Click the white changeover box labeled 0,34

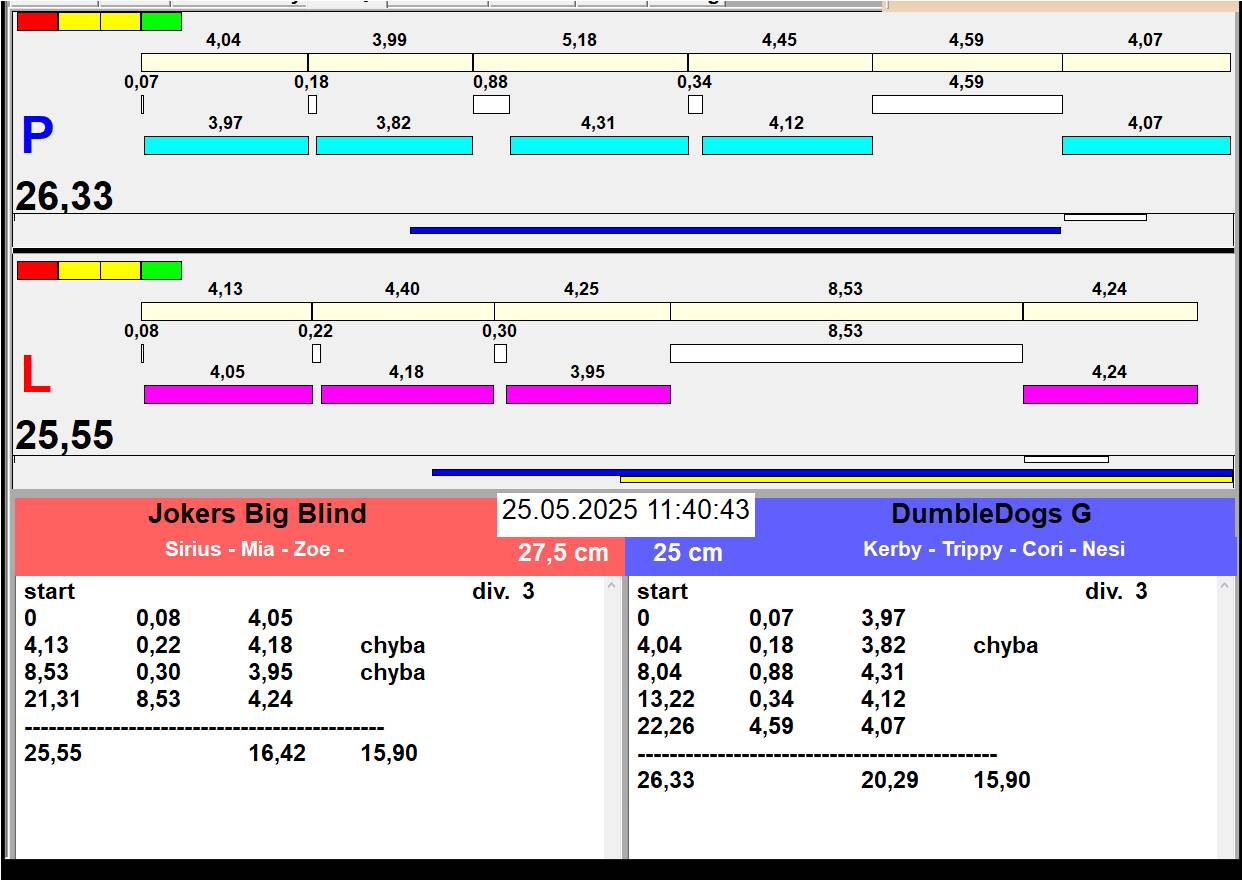(x=695, y=104)
